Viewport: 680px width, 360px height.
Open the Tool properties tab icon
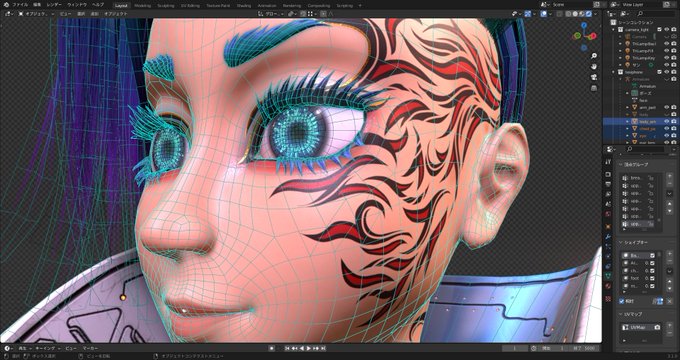(608, 162)
